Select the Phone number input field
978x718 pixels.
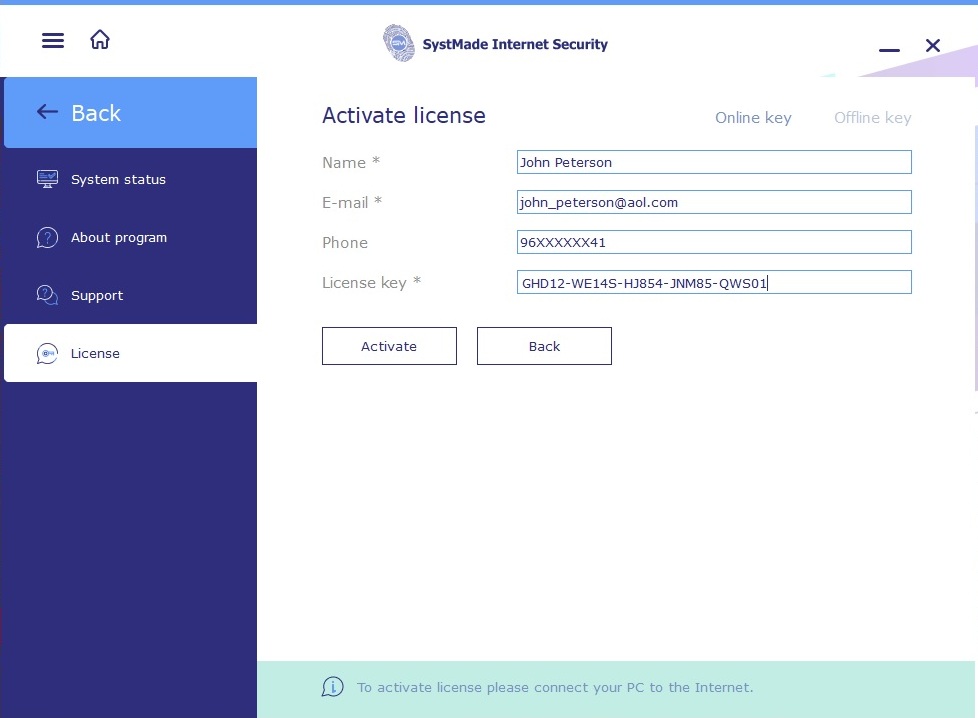click(714, 242)
